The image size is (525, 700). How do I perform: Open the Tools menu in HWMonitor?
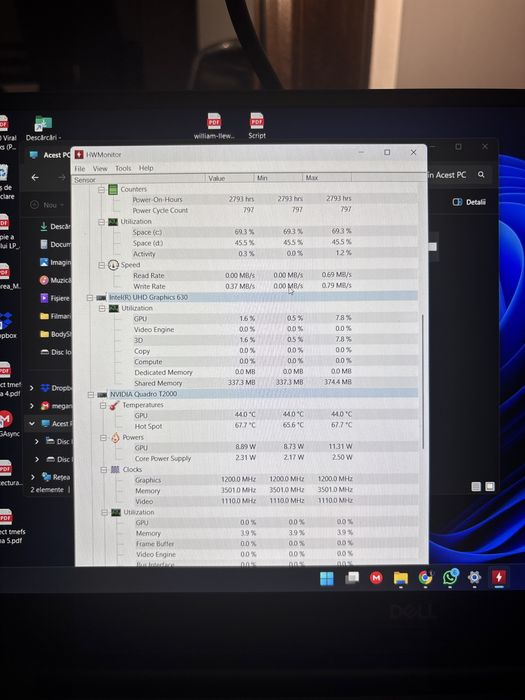coord(123,168)
